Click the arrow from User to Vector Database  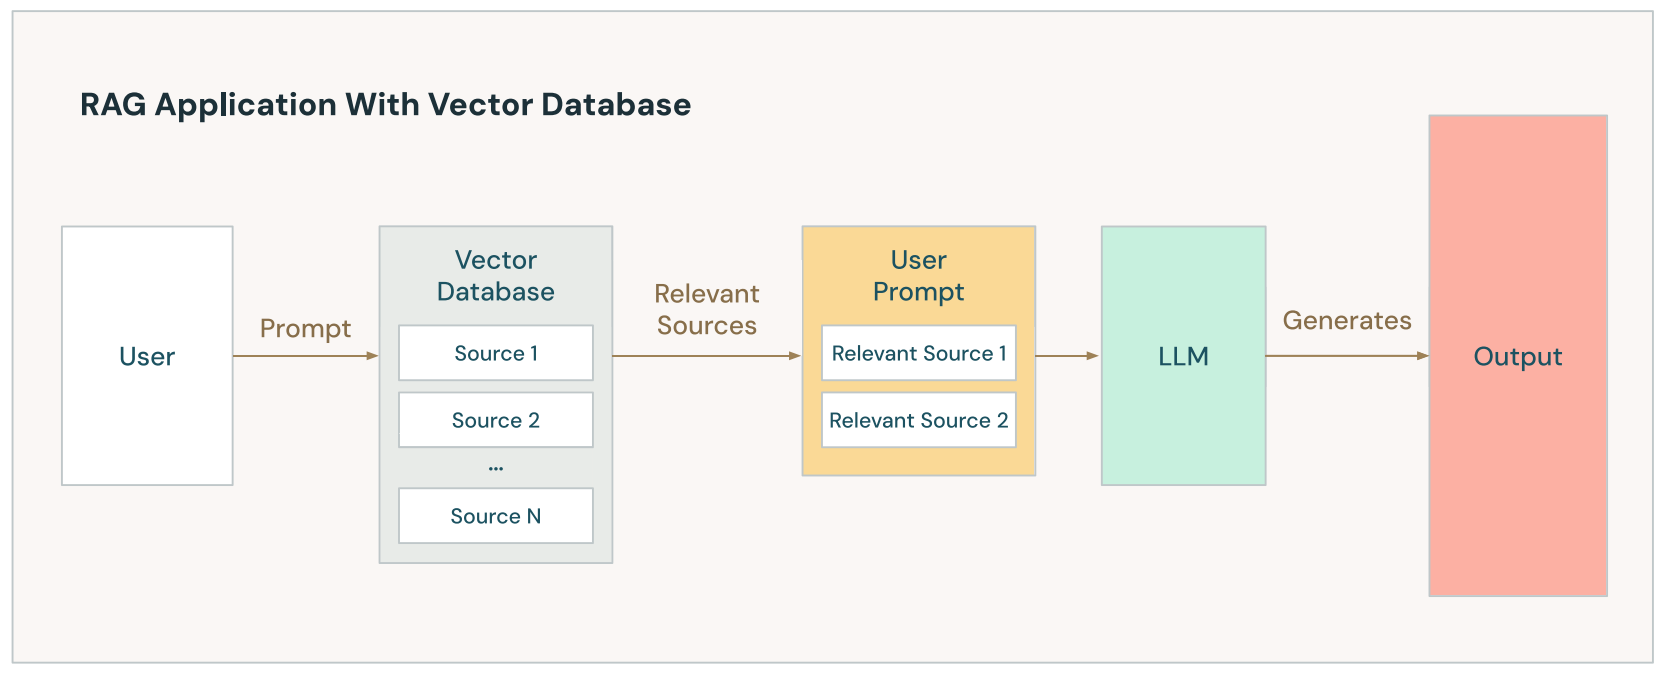coord(305,356)
